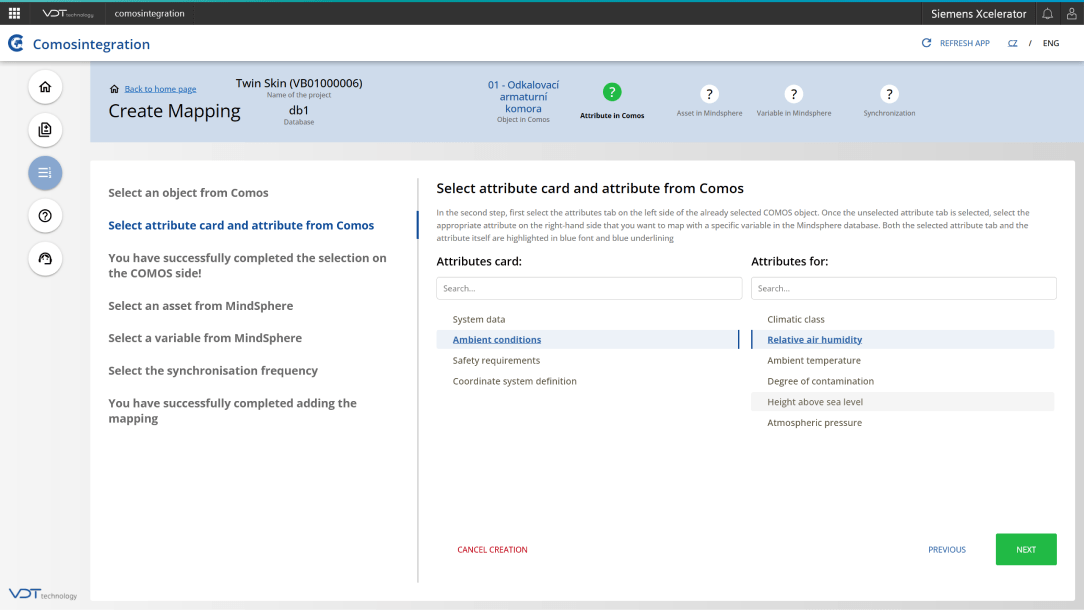Open the support headset sidebar icon

[x=45, y=259]
